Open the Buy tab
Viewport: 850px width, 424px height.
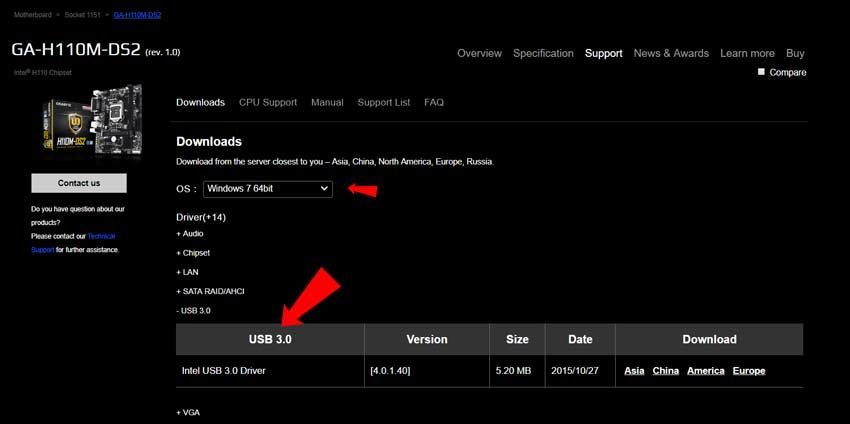click(795, 53)
